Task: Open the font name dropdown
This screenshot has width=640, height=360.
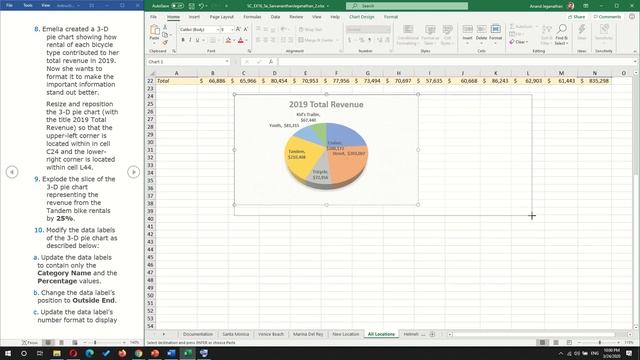Action: point(218,29)
